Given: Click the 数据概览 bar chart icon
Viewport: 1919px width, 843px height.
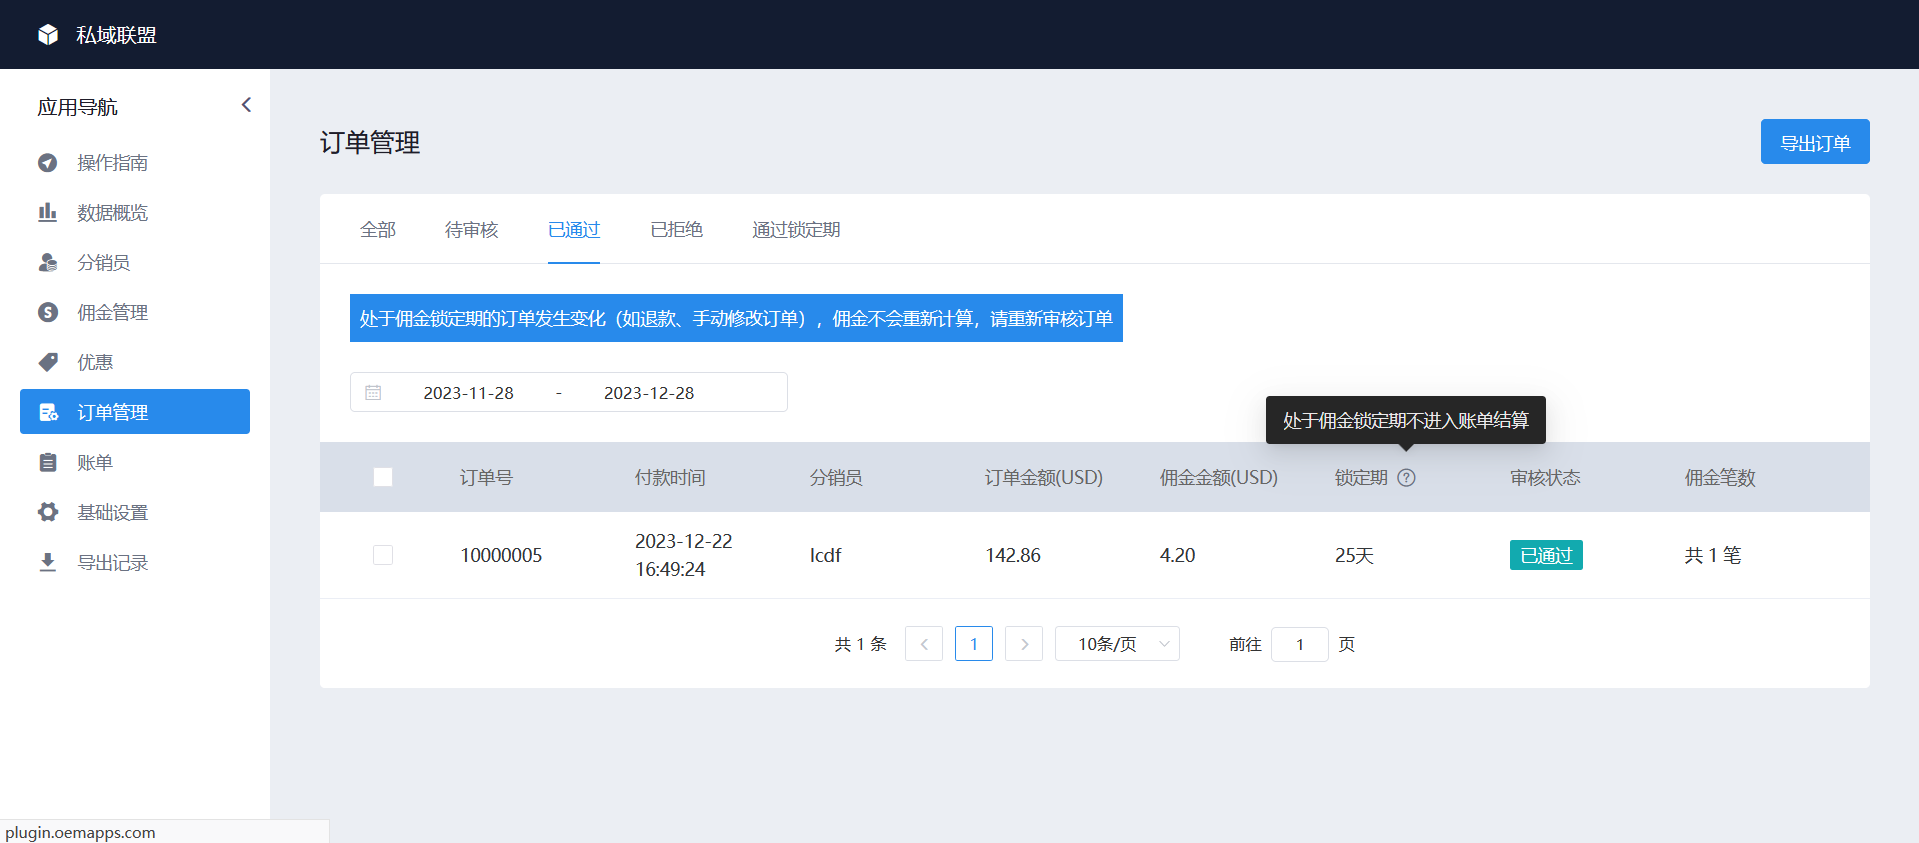Looking at the screenshot, I should (x=48, y=212).
